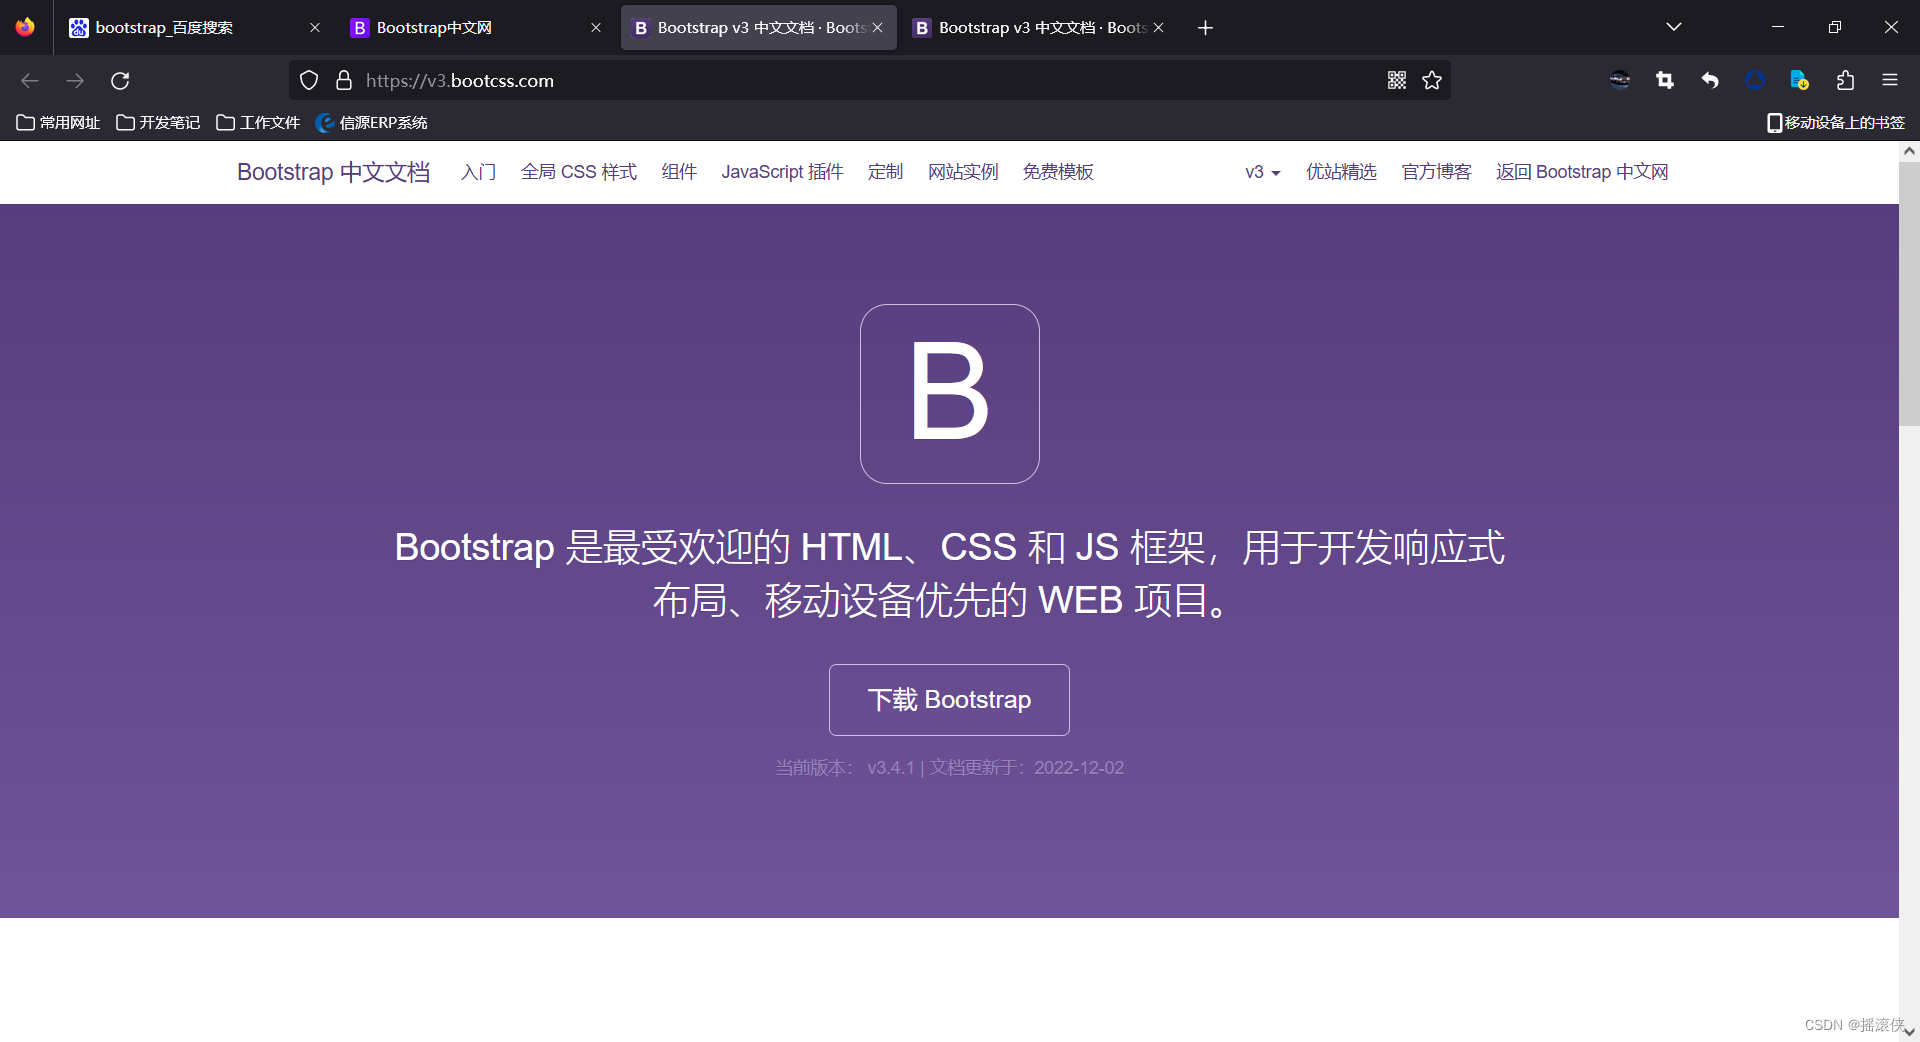Open the 优站精选 link
1920x1042 pixels.
click(1341, 172)
